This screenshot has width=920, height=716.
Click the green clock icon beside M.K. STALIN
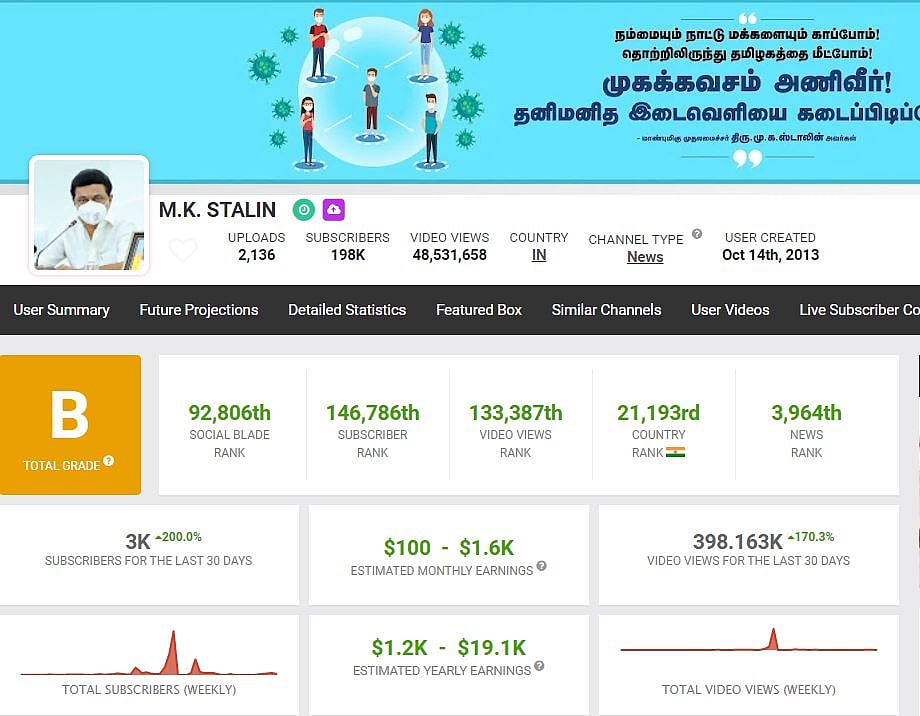(303, 210)
